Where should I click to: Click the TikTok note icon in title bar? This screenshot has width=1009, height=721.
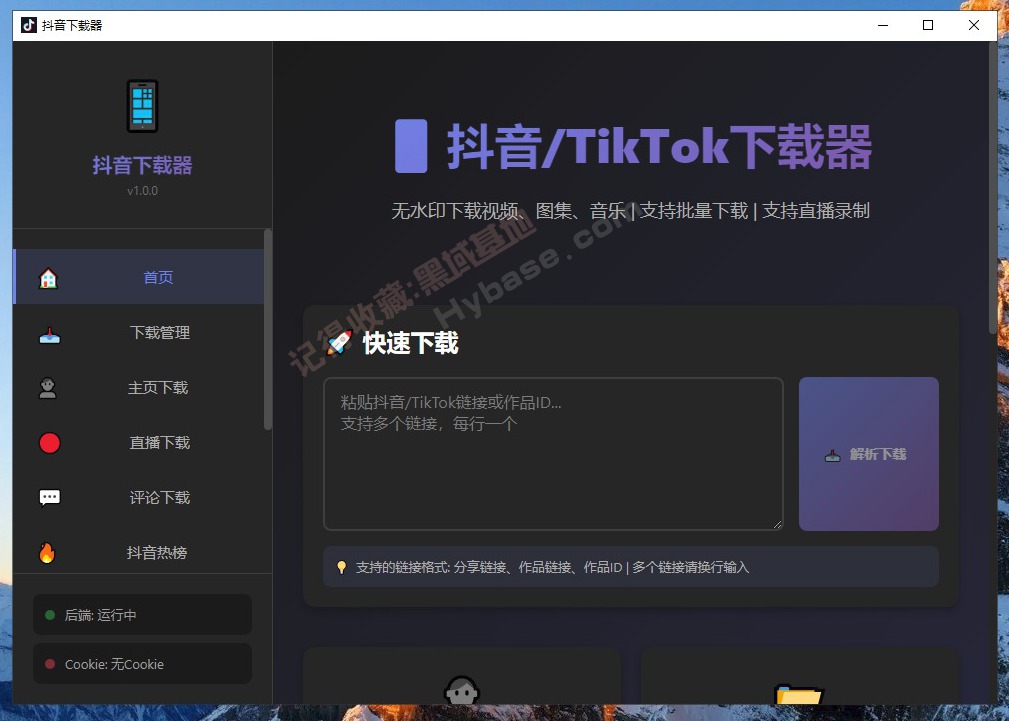[27, 24]
